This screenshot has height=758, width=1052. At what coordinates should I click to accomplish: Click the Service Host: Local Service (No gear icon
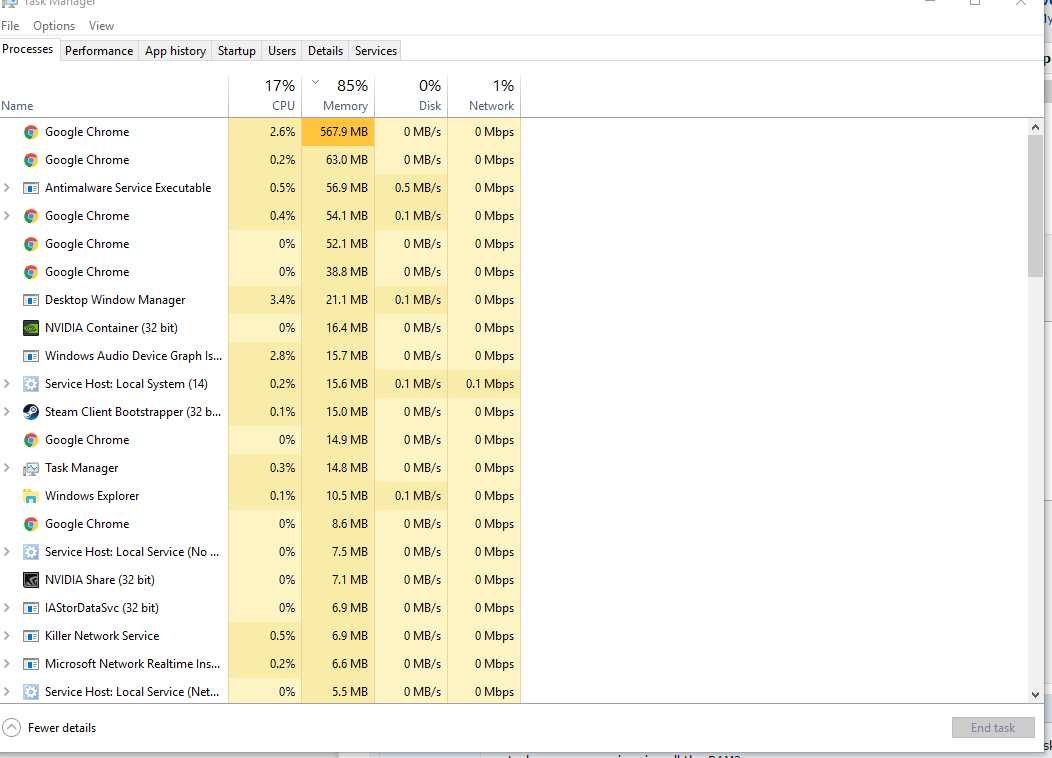[x=31, y=552]
